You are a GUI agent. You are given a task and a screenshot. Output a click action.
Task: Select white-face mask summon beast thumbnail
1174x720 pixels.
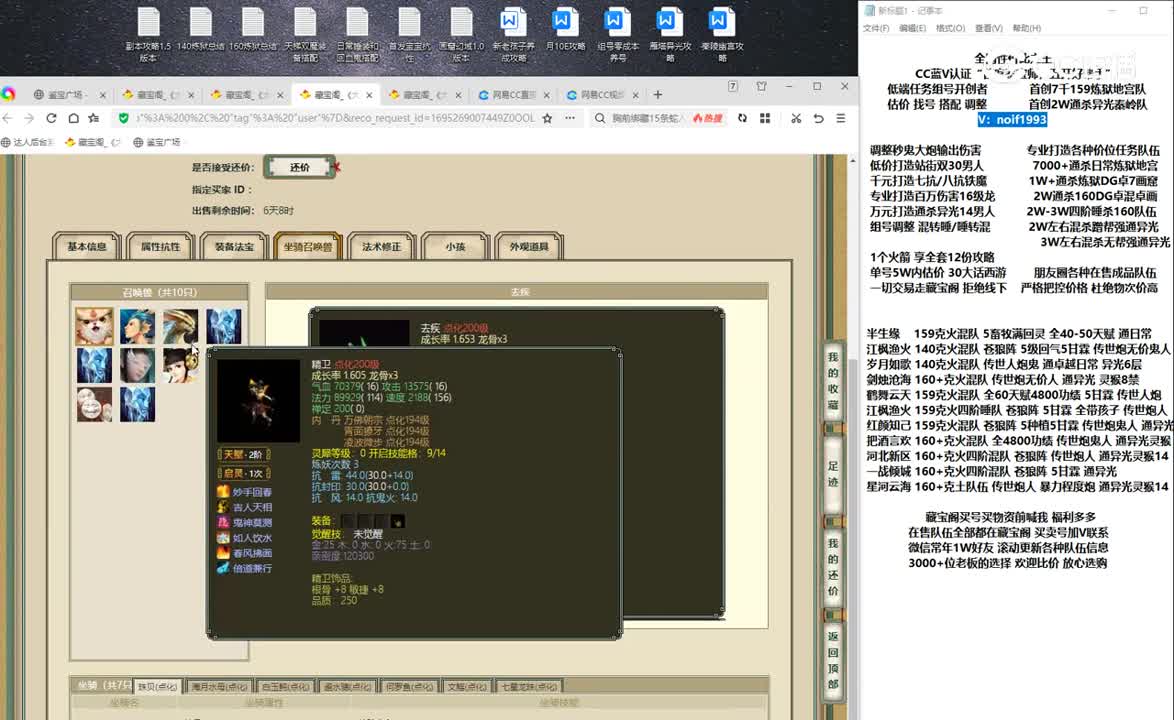94,404
